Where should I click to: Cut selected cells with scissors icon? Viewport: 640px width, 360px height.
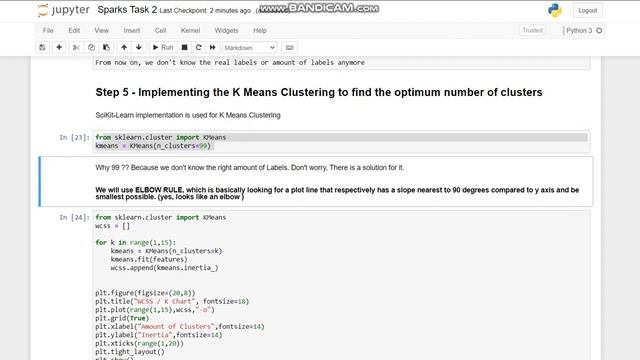(x=76, y=47)
